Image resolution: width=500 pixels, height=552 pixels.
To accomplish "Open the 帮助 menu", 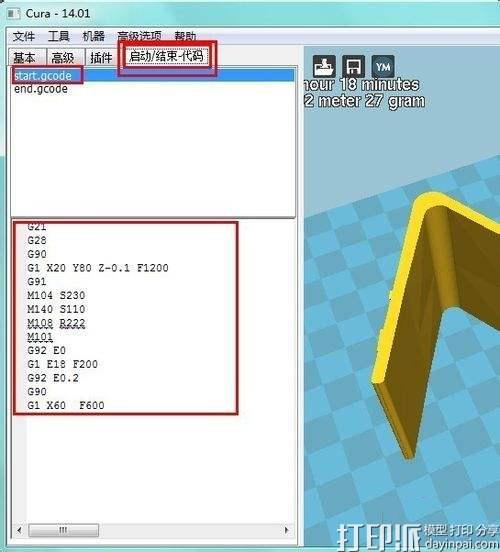I will tap(185, 36).
